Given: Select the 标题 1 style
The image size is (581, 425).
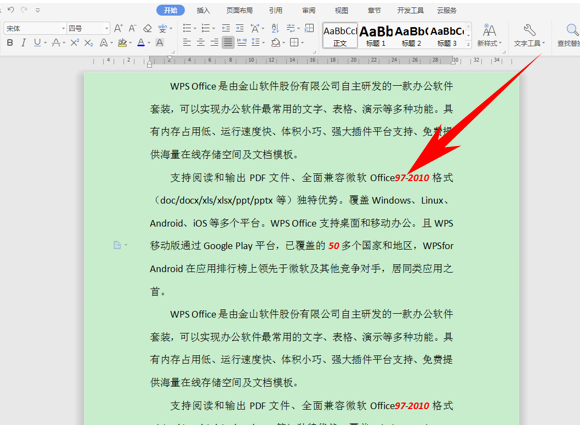Looking at the screenshot, I should [x=376, y=35].
